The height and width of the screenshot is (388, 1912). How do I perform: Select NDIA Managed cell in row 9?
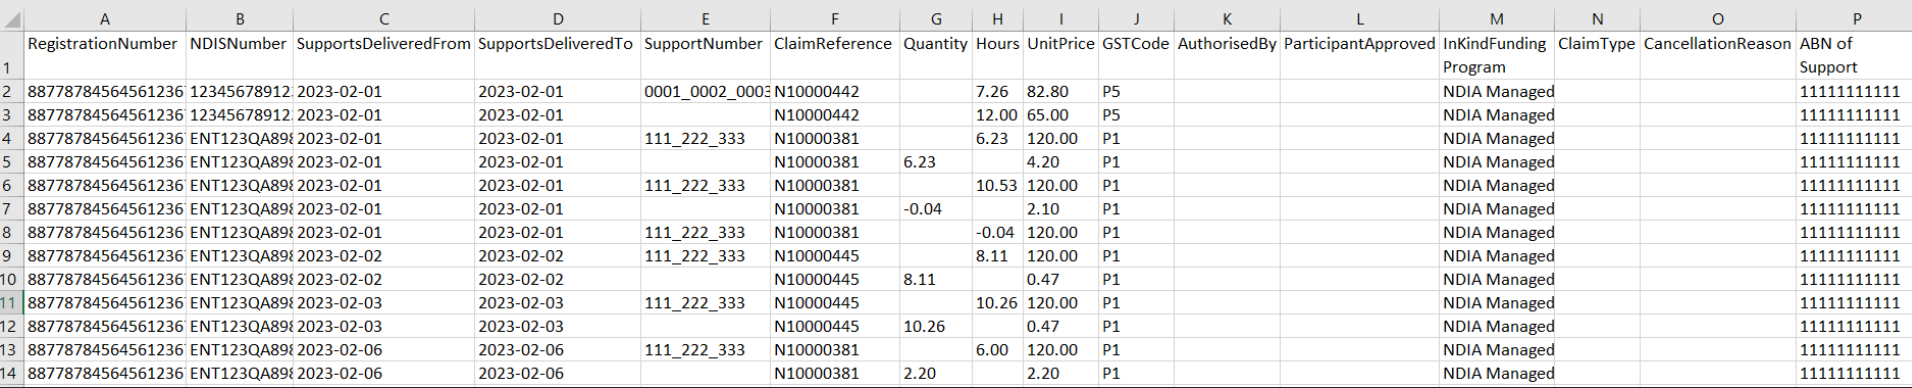1497,256
